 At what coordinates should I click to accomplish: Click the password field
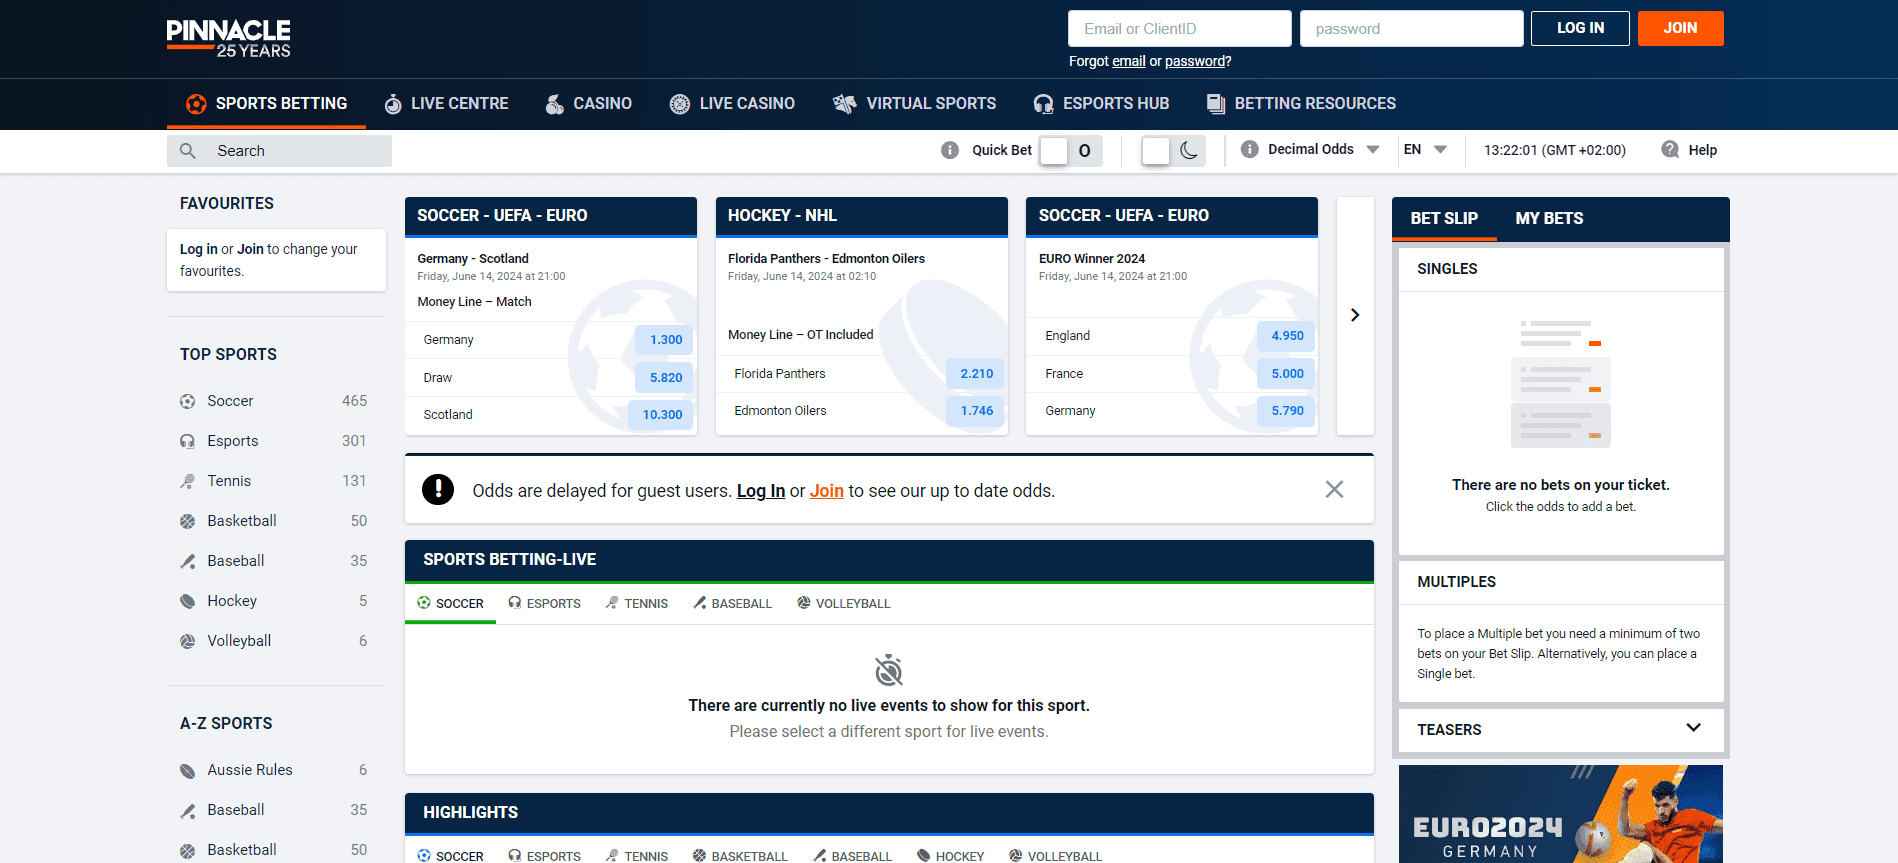tap(1411, 29)
